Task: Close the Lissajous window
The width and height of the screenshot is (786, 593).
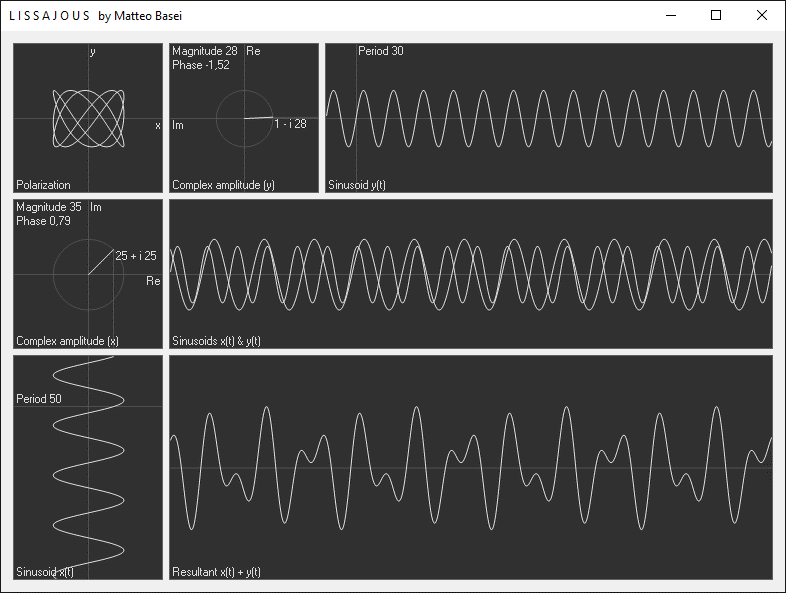Action: pyautogui.click(x=761, y=16)
